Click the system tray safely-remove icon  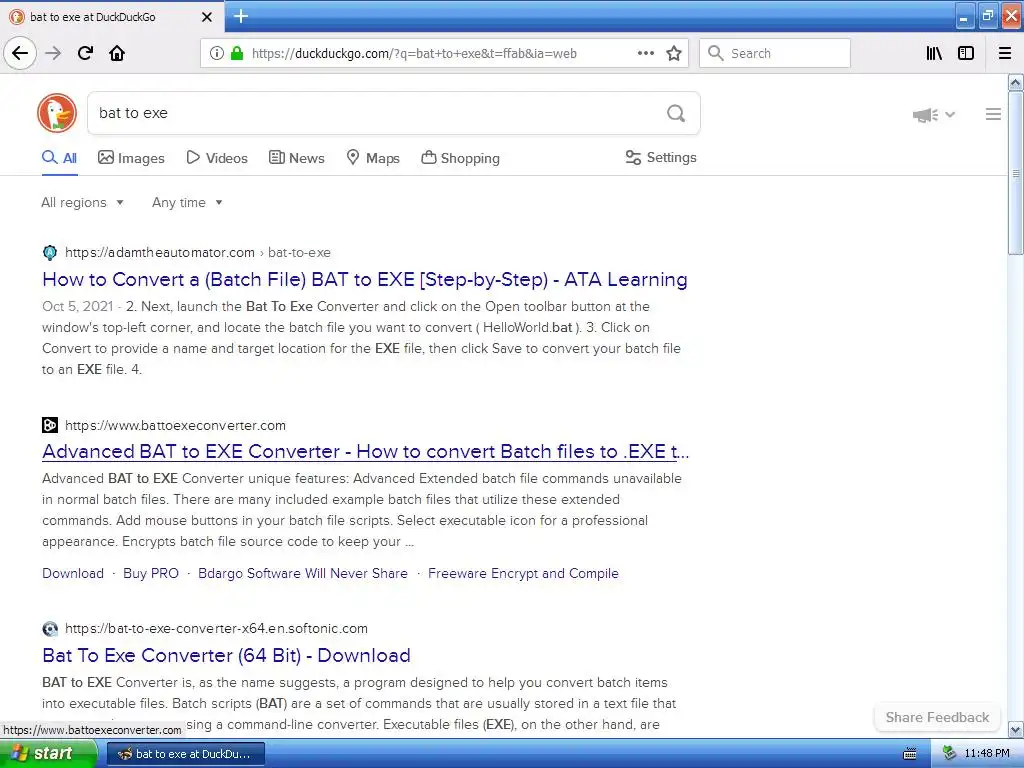(x=950, y=753)
